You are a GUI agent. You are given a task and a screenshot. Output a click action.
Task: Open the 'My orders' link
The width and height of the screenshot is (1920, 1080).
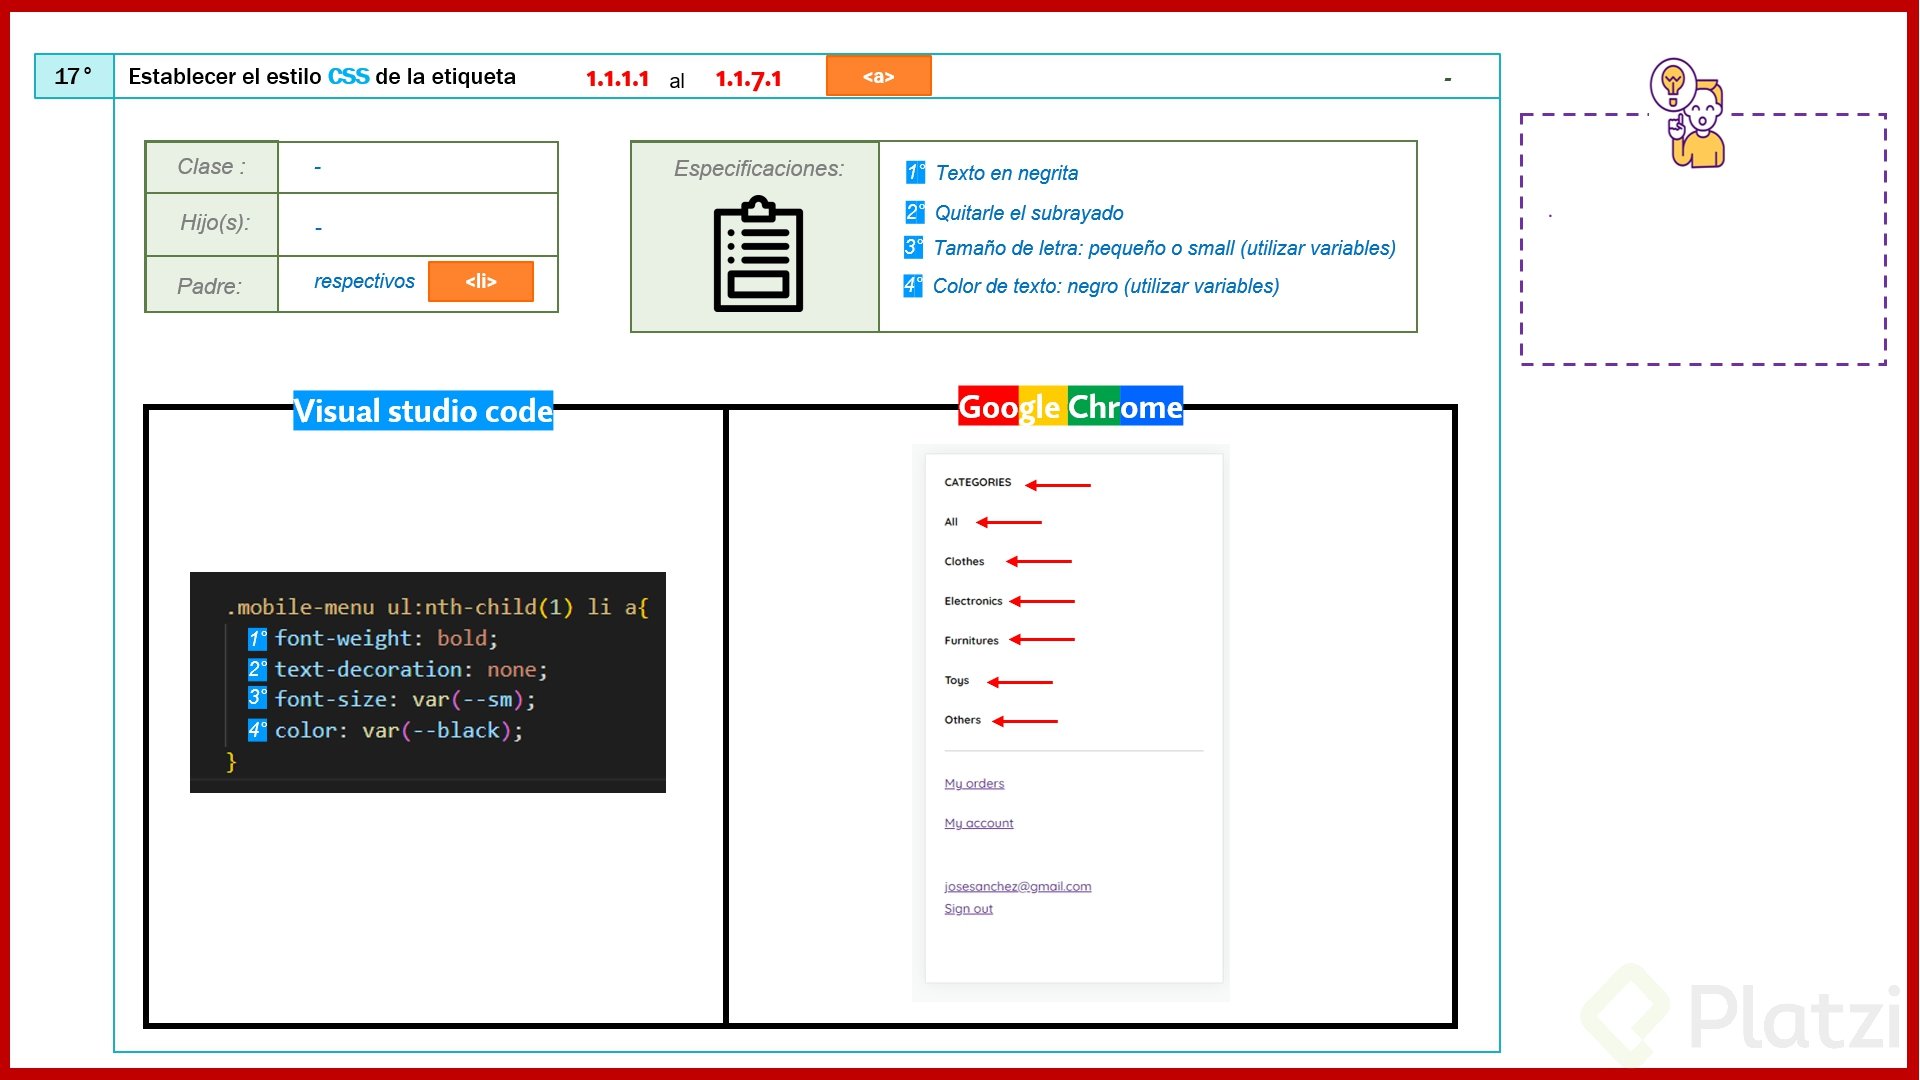(x=974, y=783)
